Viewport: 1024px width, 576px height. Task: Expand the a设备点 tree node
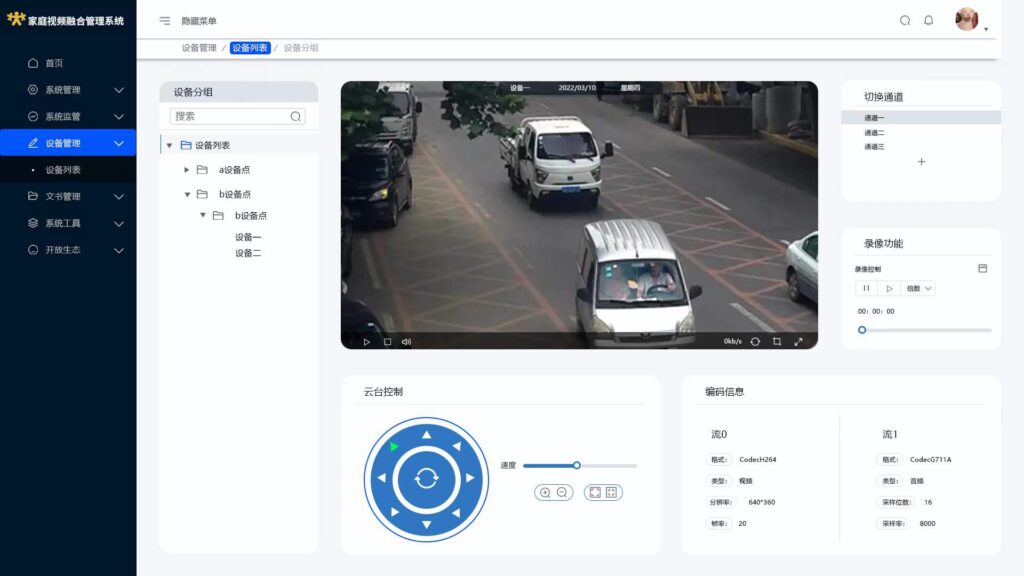pos(187,170)
